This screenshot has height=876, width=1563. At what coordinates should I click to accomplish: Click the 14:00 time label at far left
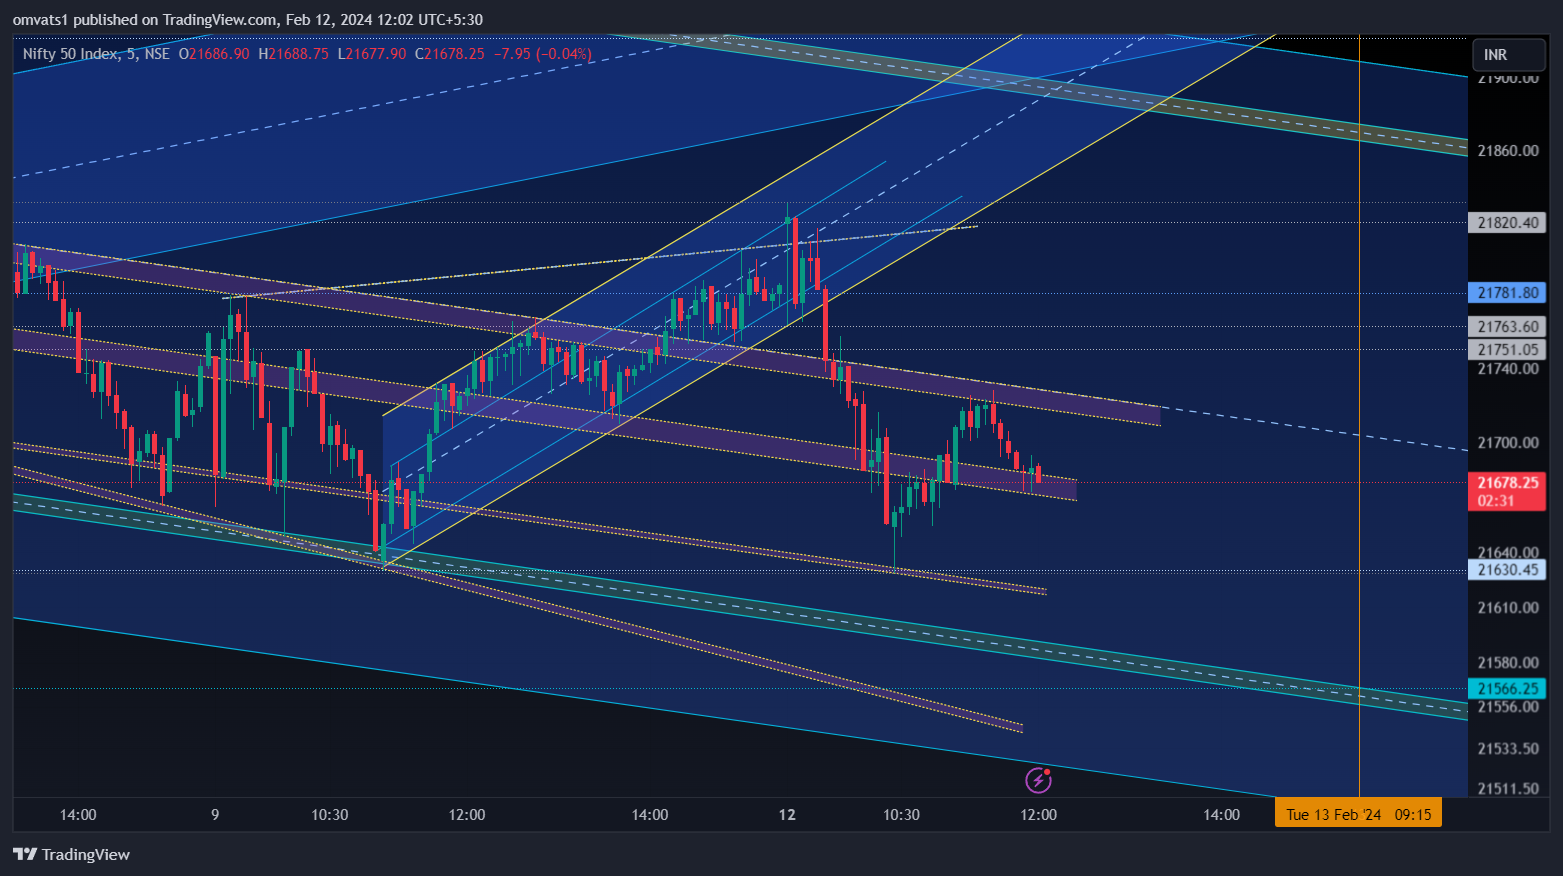[x=78, y=815]
